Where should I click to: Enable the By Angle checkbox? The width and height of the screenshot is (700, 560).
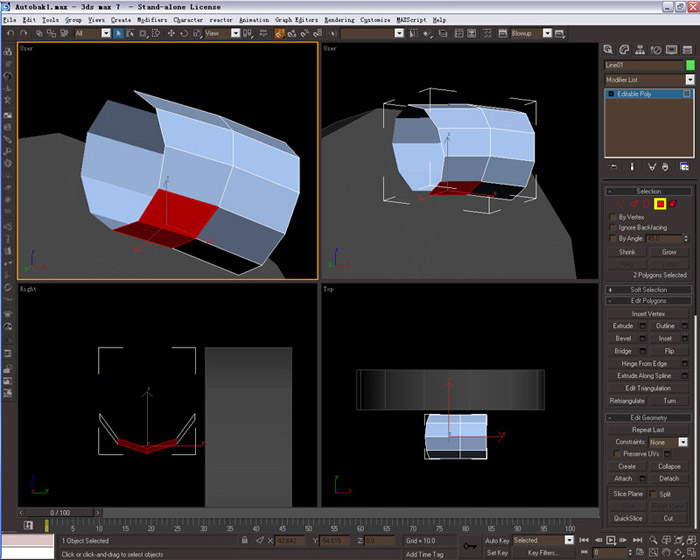pos(612,238)
